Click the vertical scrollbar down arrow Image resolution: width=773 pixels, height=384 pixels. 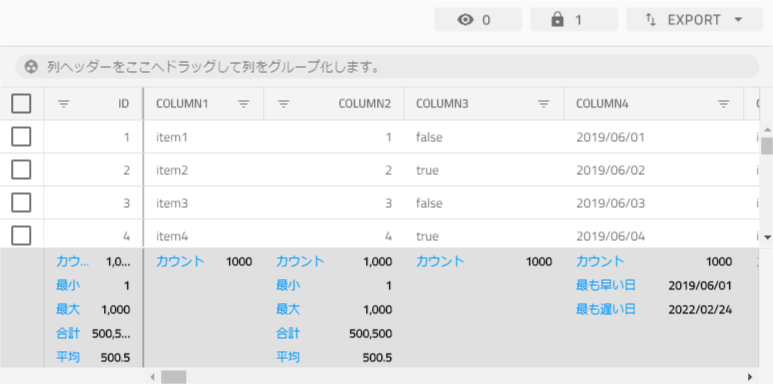click(767, 237)
